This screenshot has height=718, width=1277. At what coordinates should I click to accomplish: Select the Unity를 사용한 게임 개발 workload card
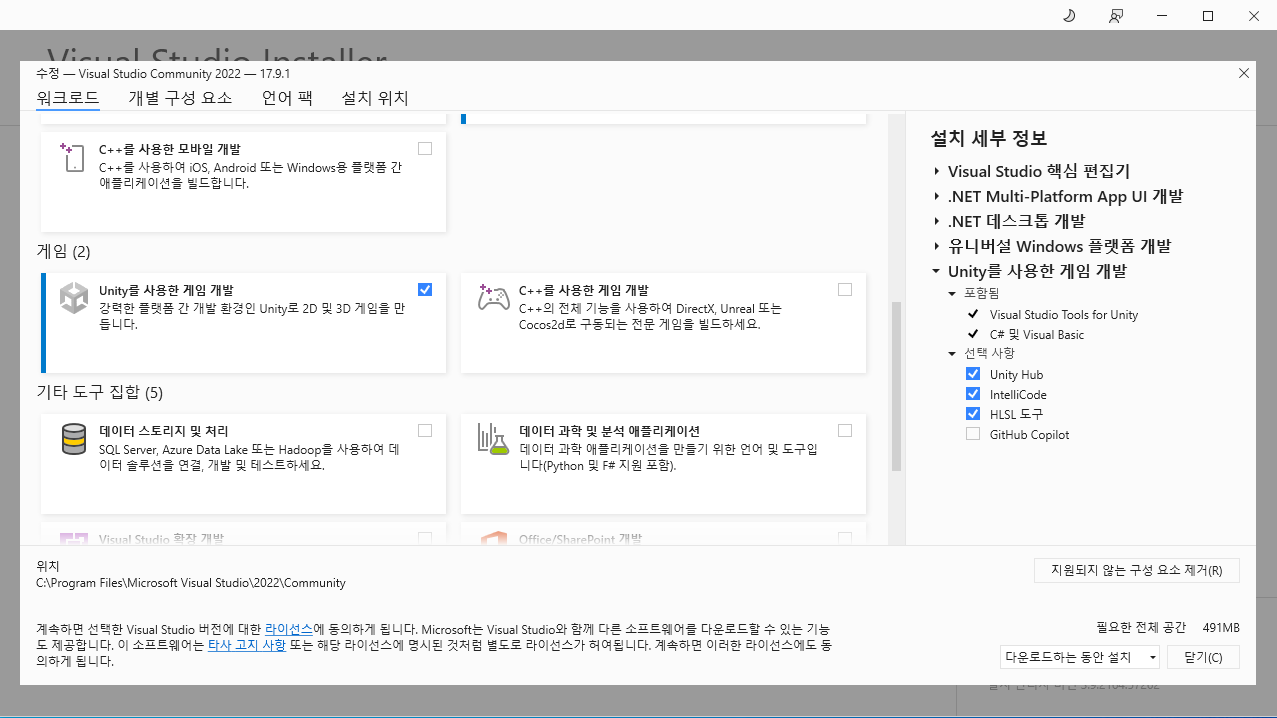pyautogui.click(x=243, y=323)
